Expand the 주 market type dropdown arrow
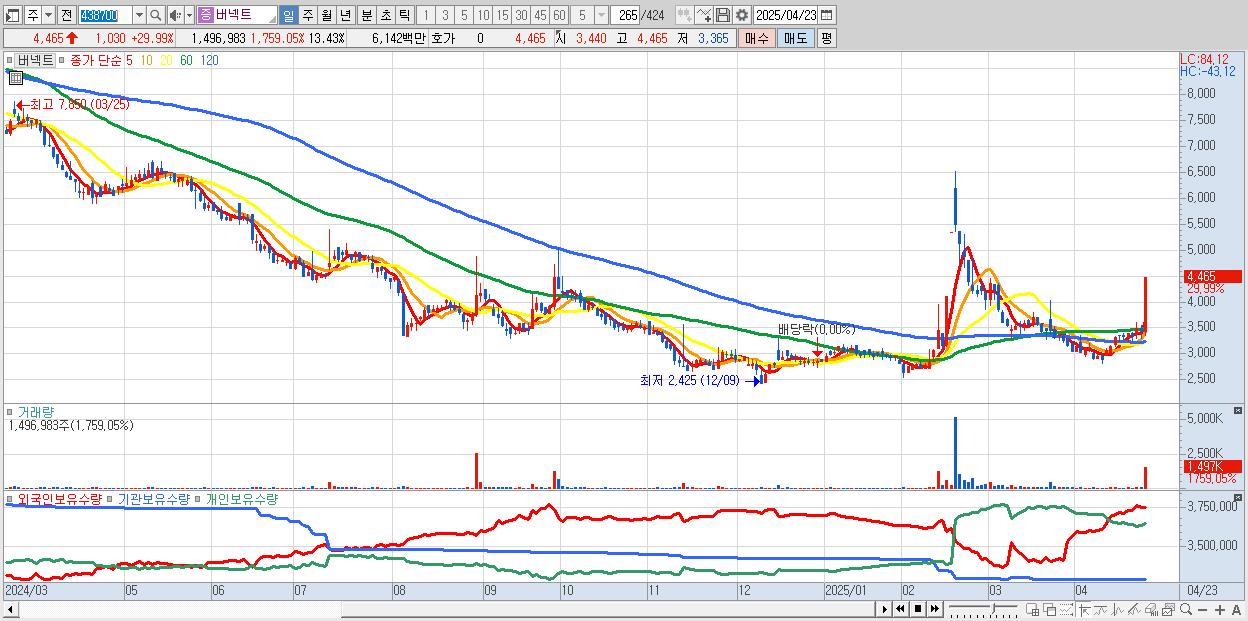Screen dimensions: 1248x621 [x=48, y=15]
